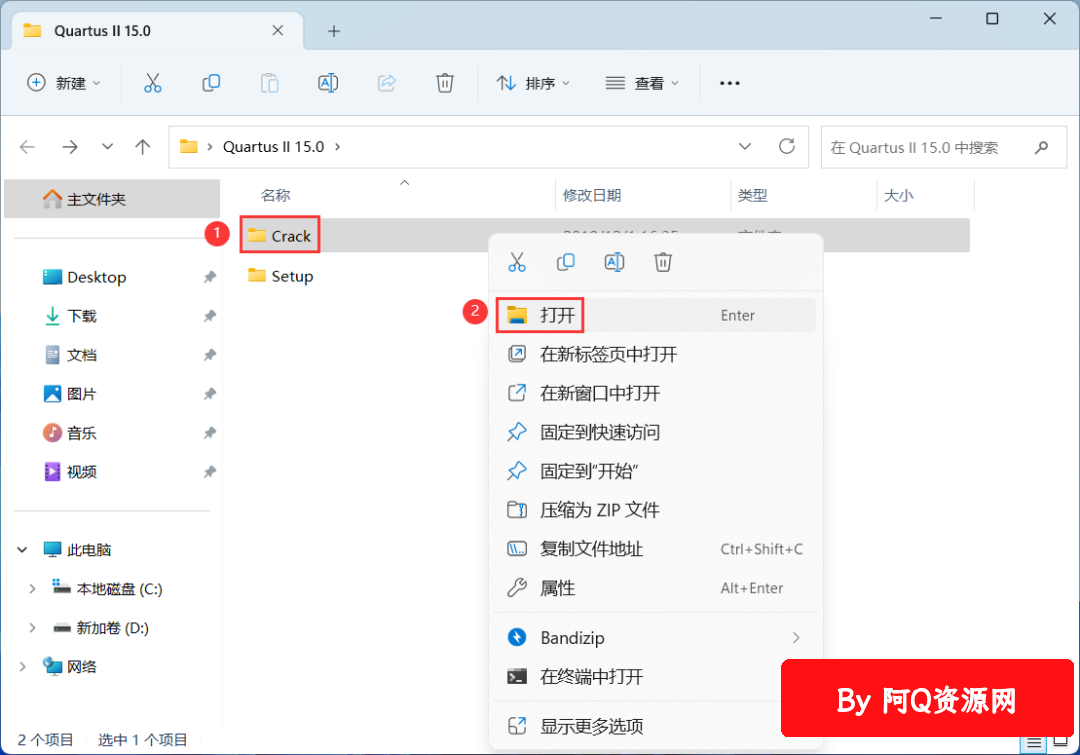Select 打开 in the context menu
This screenshot has width=1080, height=755.
656,316
